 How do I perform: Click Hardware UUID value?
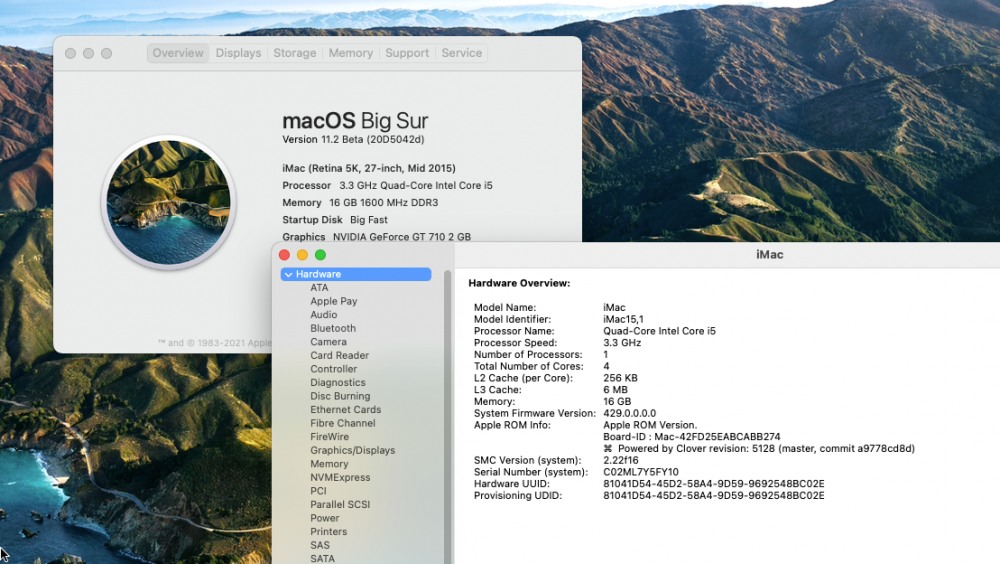pyautogui.click(x=714, y=484)
